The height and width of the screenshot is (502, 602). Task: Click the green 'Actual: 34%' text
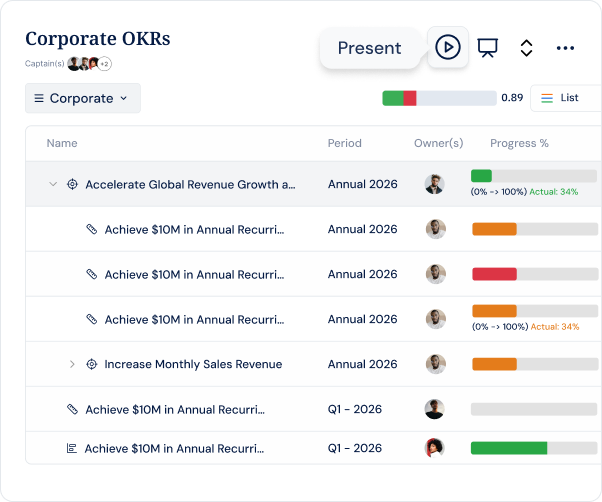pyautogui.click(x=554, y=192)
